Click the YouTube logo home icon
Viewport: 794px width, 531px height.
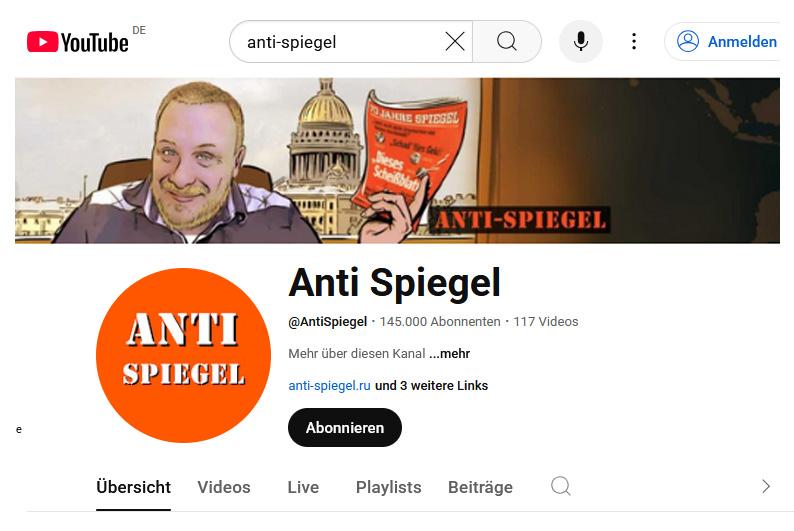[77, 42]
